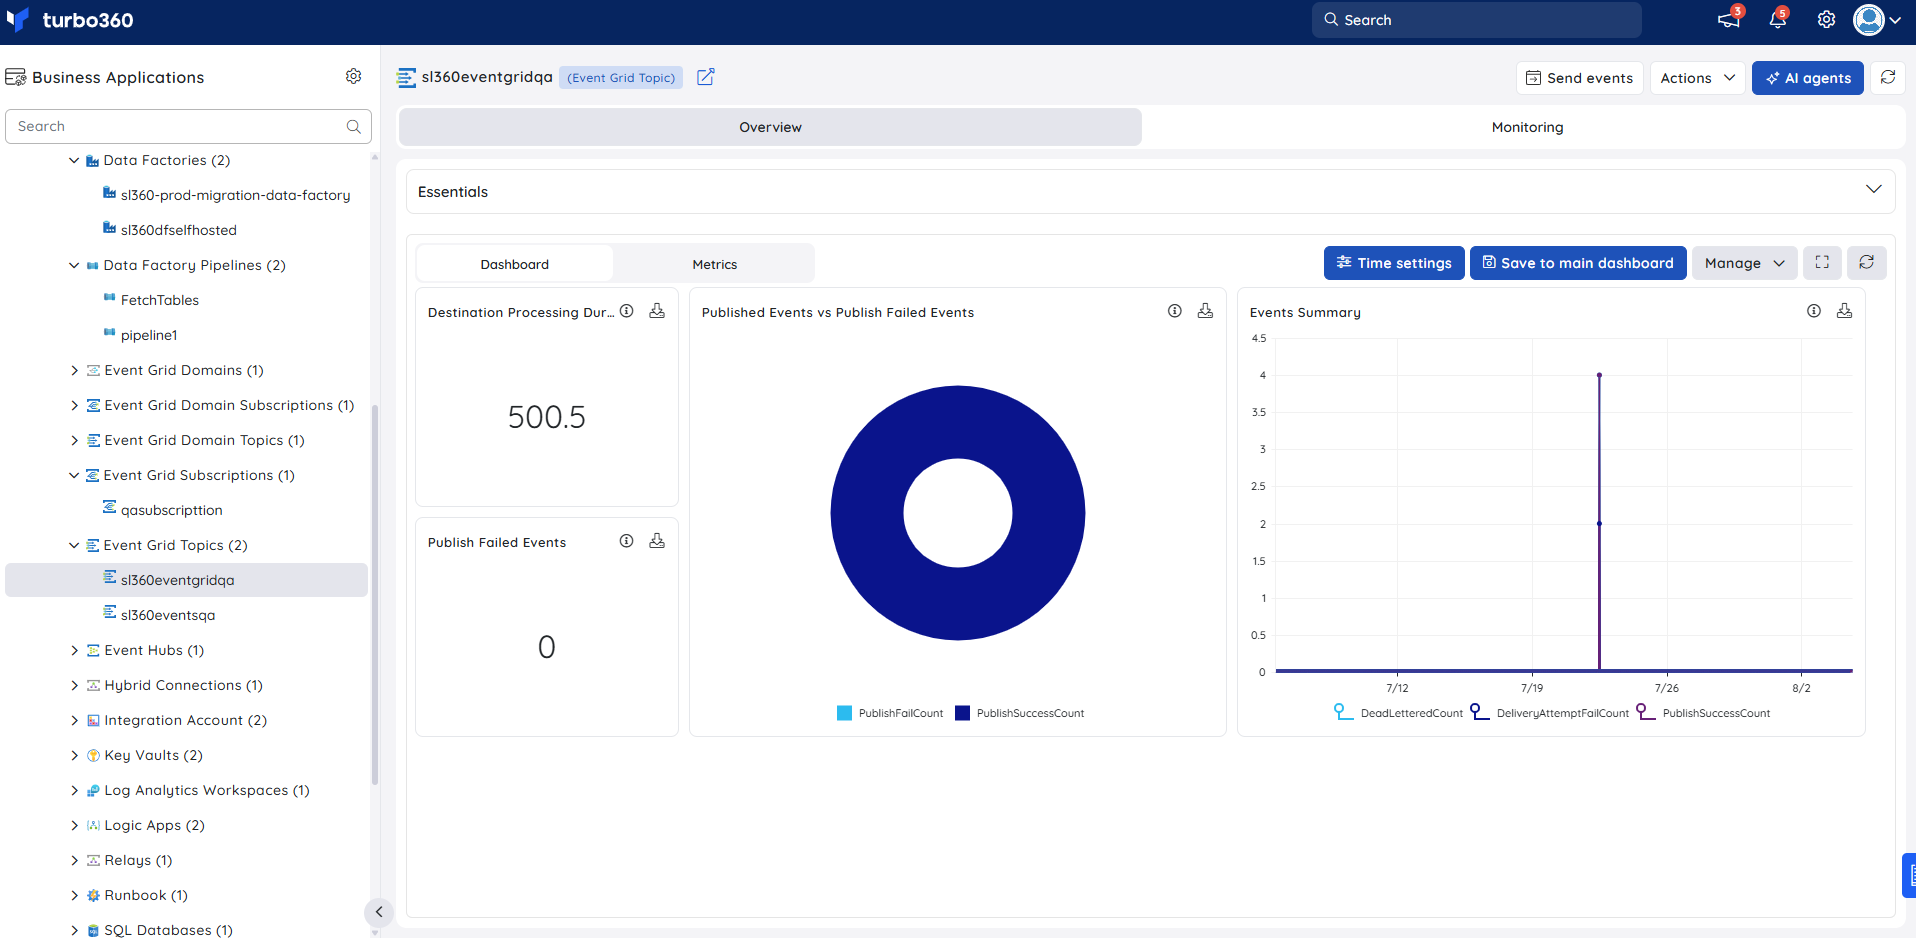Download Destination Processing Duration widget data

pos(657,311)
